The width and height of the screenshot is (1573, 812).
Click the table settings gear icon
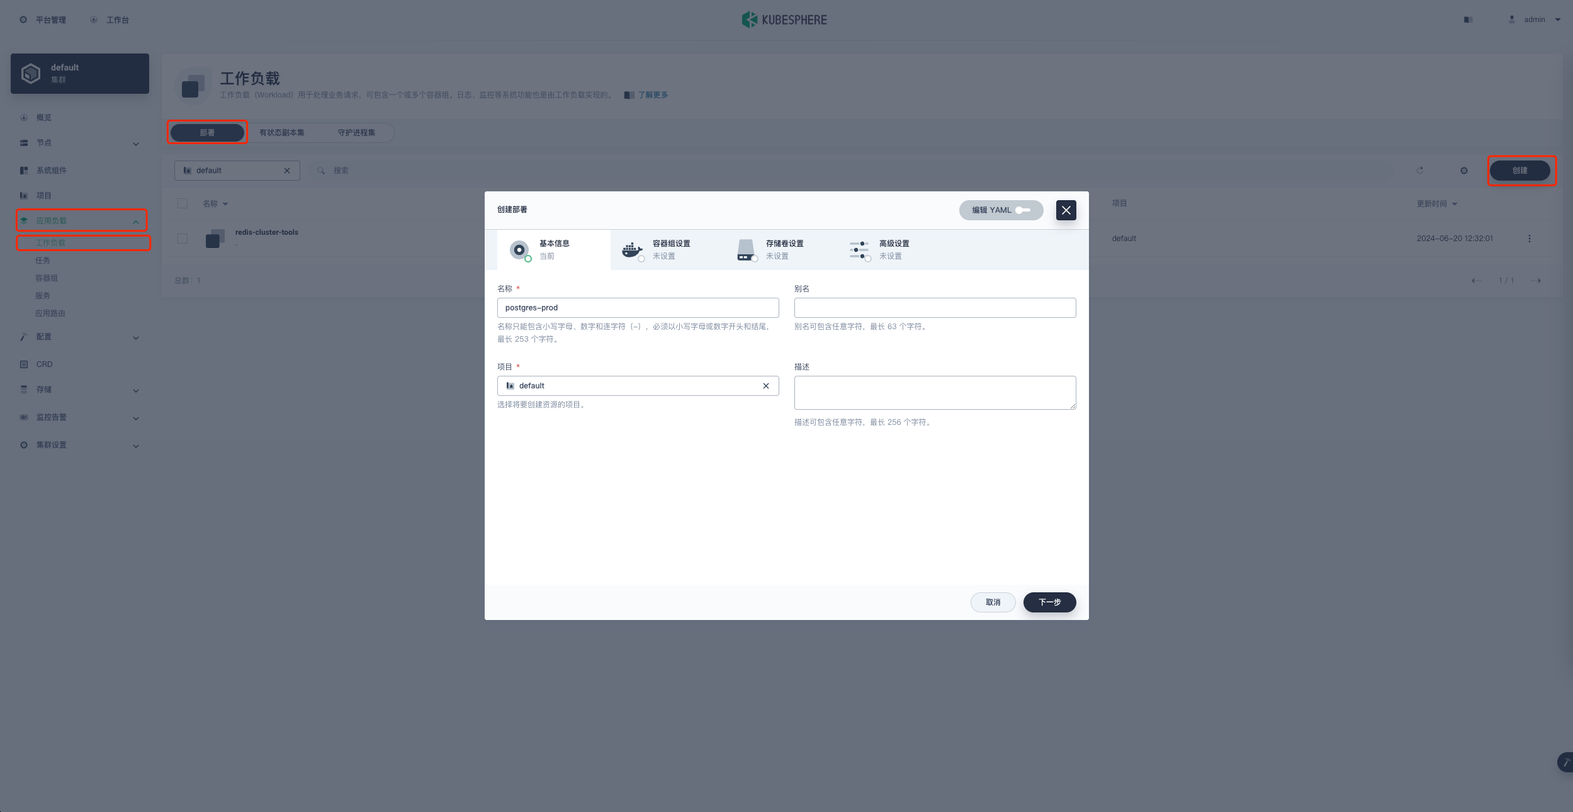1464,171
